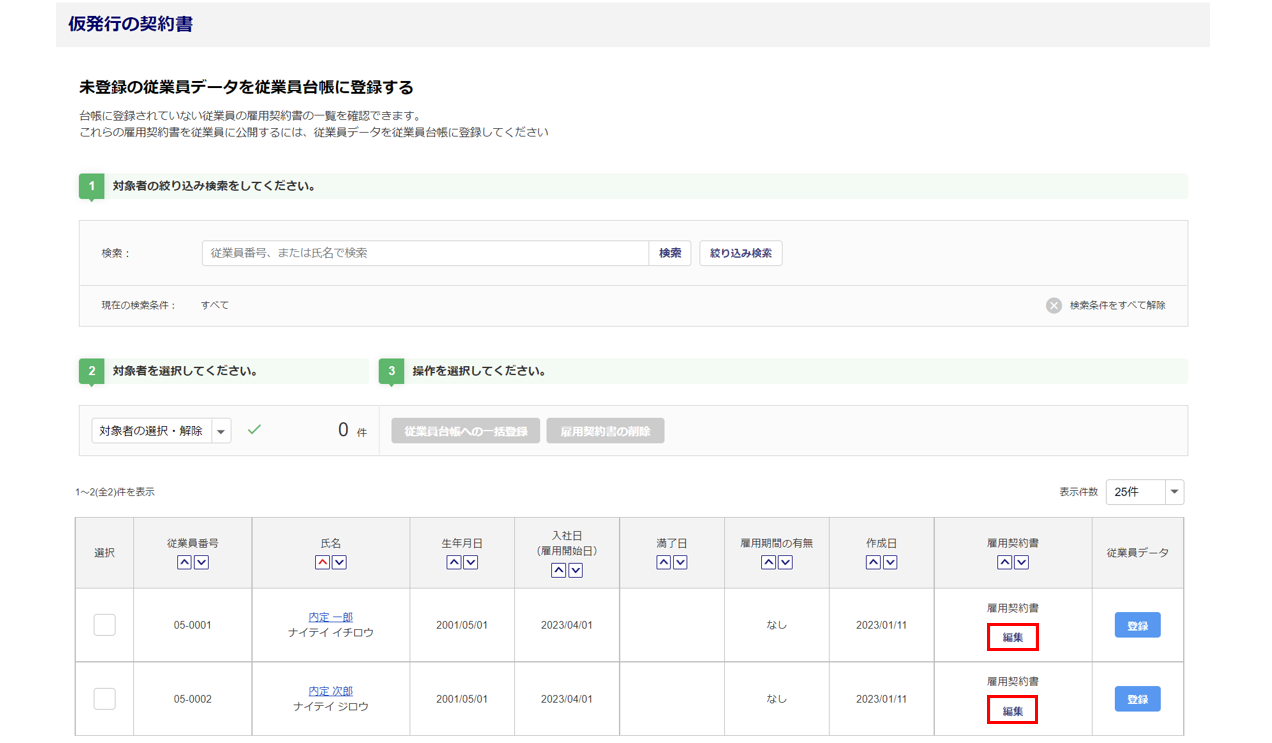Sort 雇用契約書 column ascending

pyautogui.click(x=1004, y=563)
